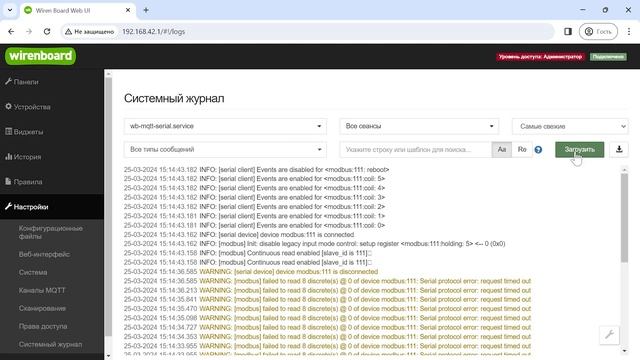Toggle regular expression Re search option
640x360 pixels.
pos(522,149)
